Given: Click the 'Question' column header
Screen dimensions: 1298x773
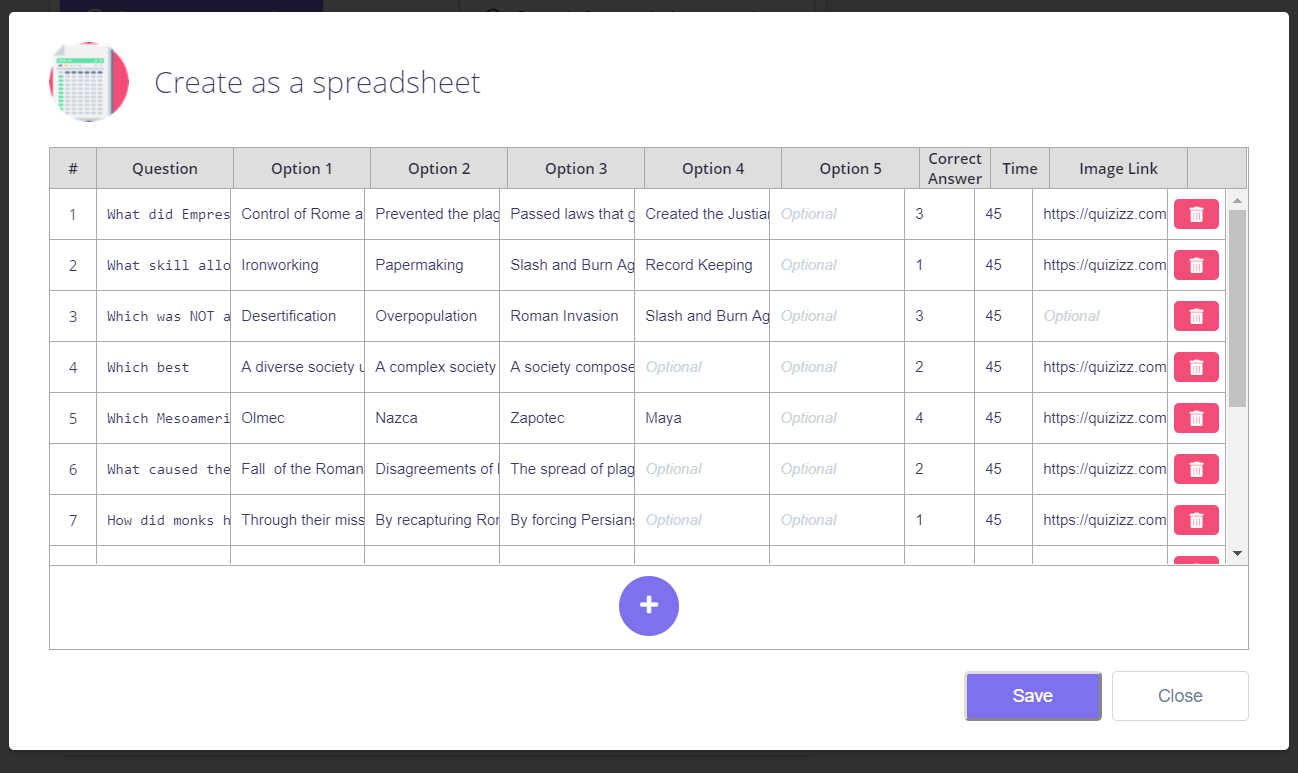Looking at the screenshot, I should [x=165, y=168].
